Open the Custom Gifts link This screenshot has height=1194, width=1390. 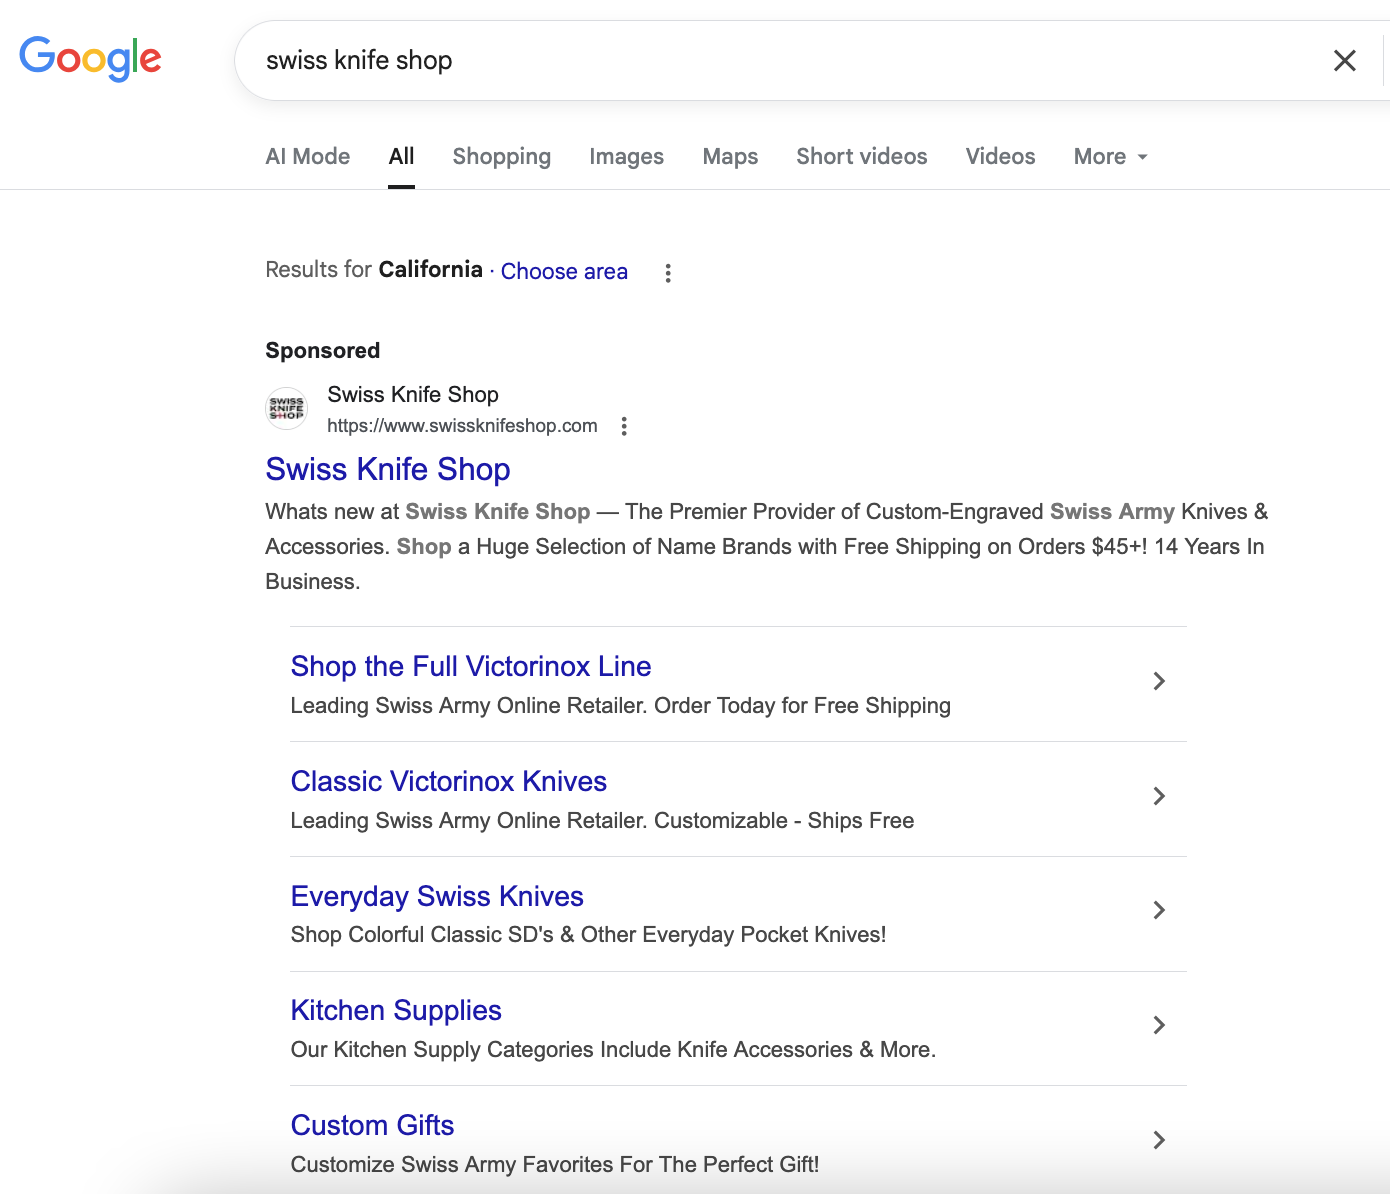(372, 1125)
